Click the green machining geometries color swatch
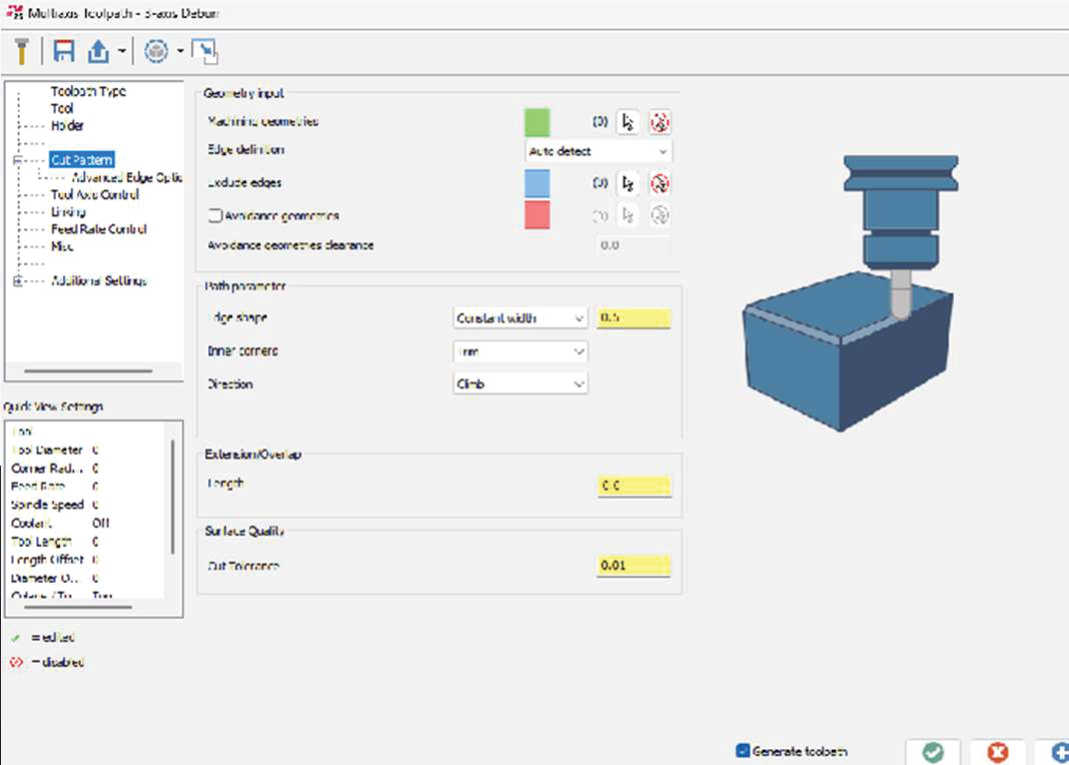 537,122
